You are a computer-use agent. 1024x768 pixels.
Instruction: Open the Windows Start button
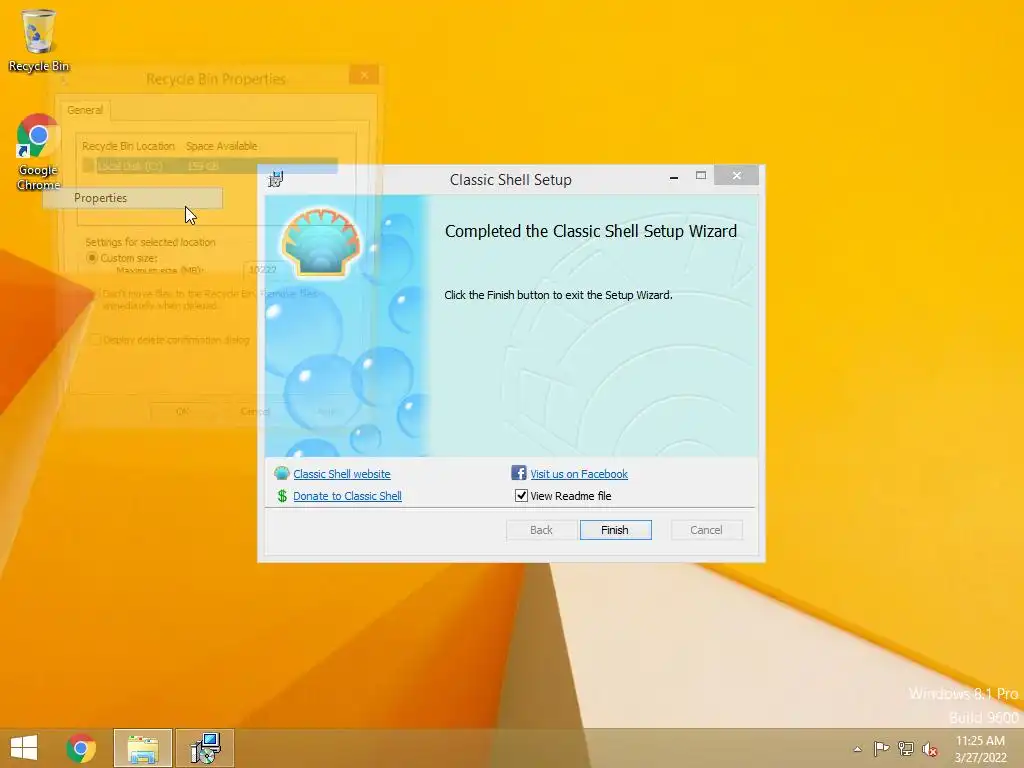(x=24, y=748)
